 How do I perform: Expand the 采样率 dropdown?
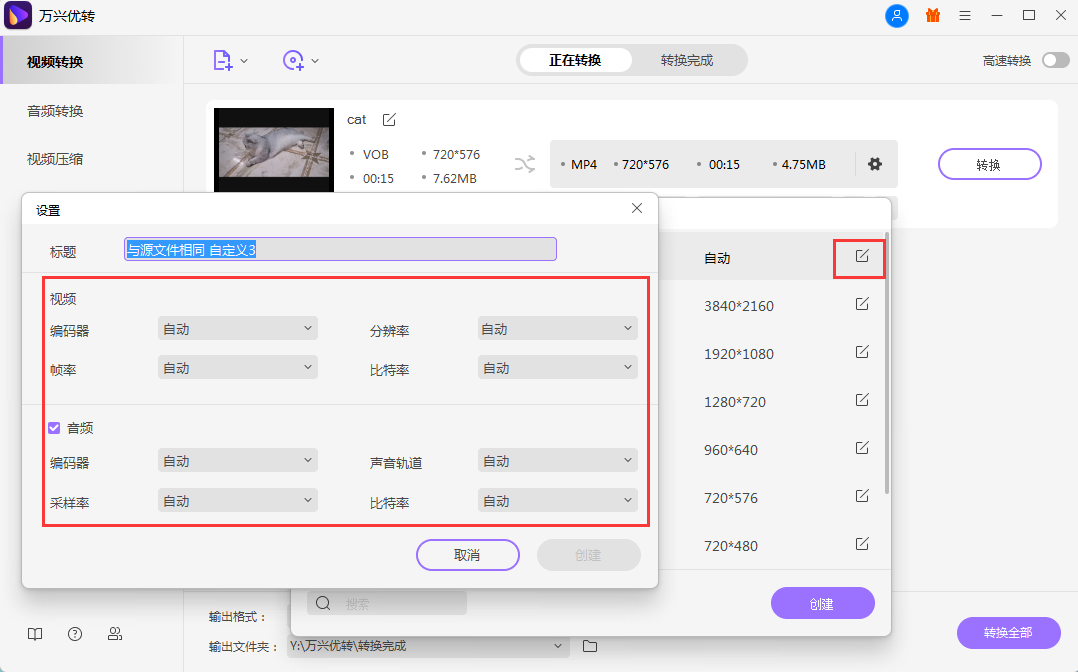coord(238,500)
